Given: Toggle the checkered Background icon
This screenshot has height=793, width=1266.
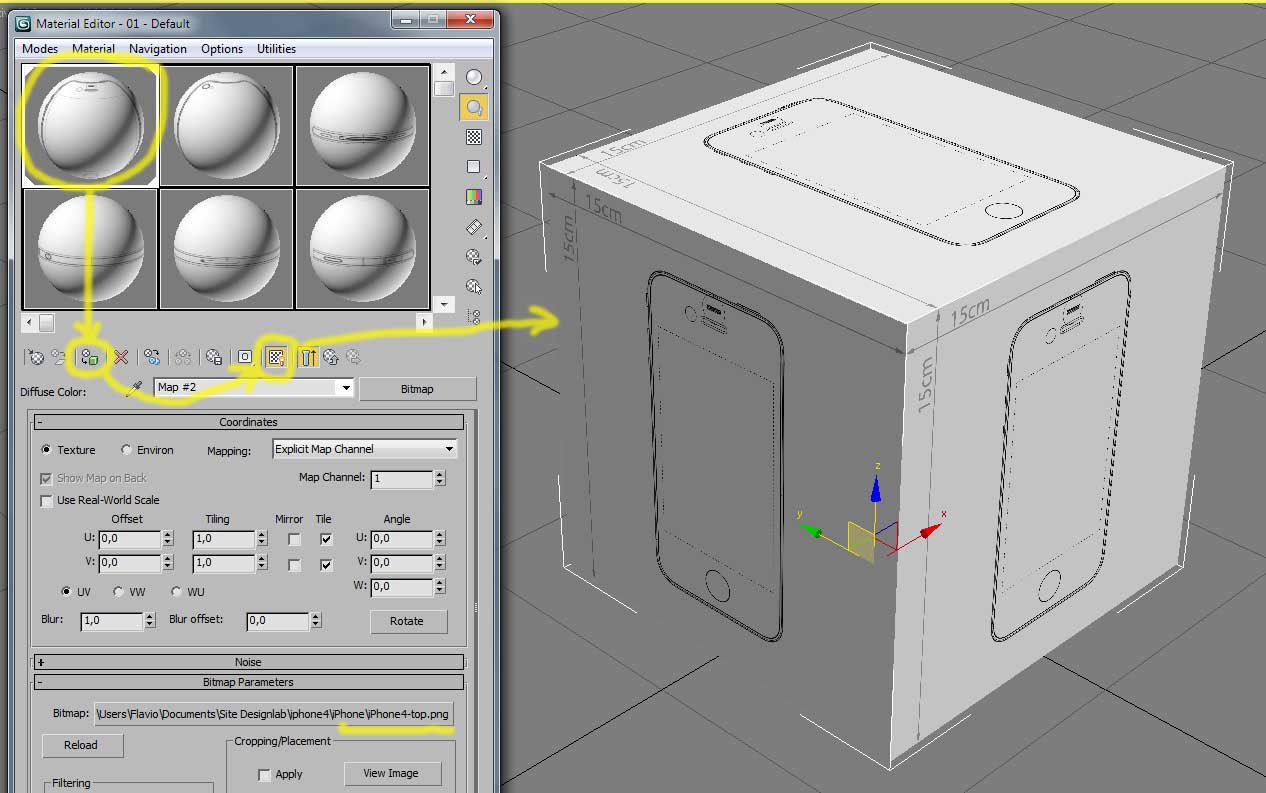Looking at the screenshot, I should tap(474, 137).
